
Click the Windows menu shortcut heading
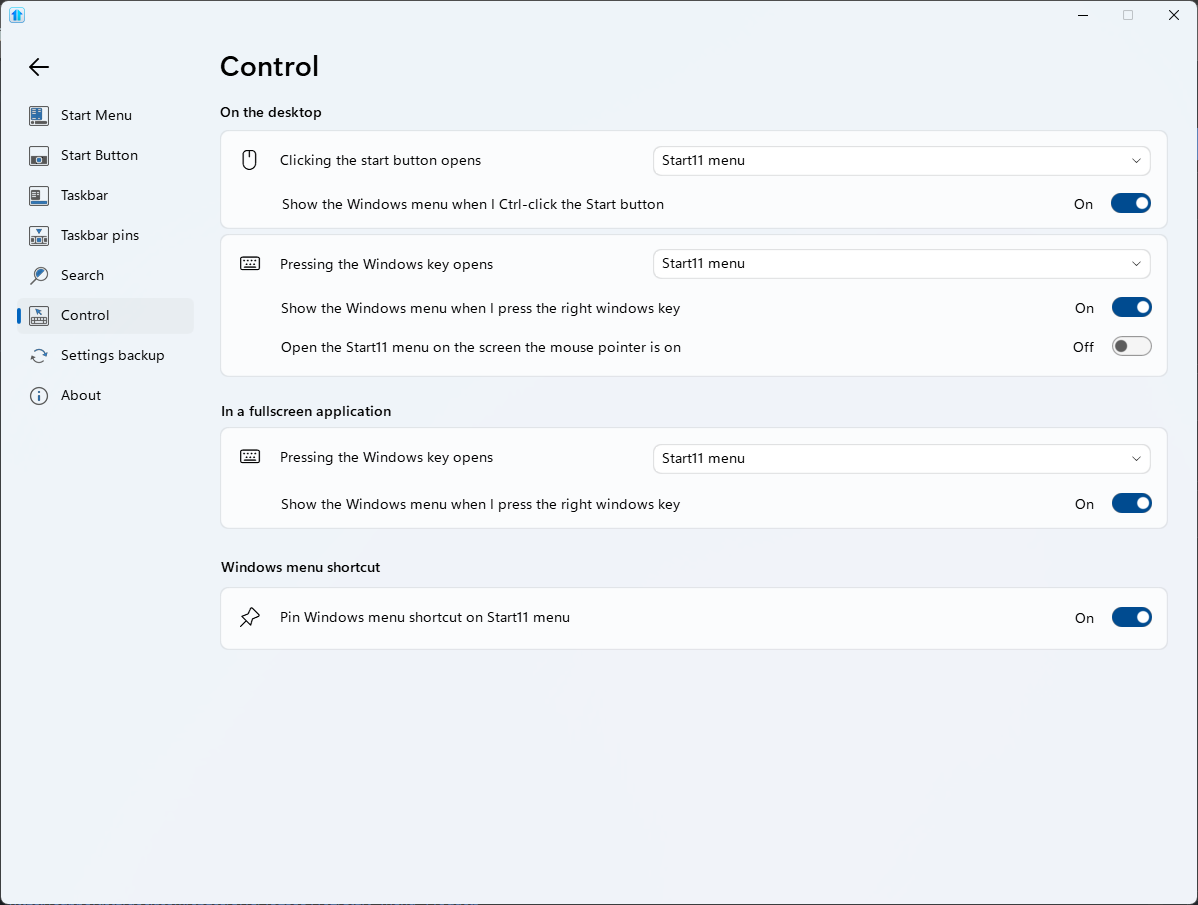coord(300,567)
